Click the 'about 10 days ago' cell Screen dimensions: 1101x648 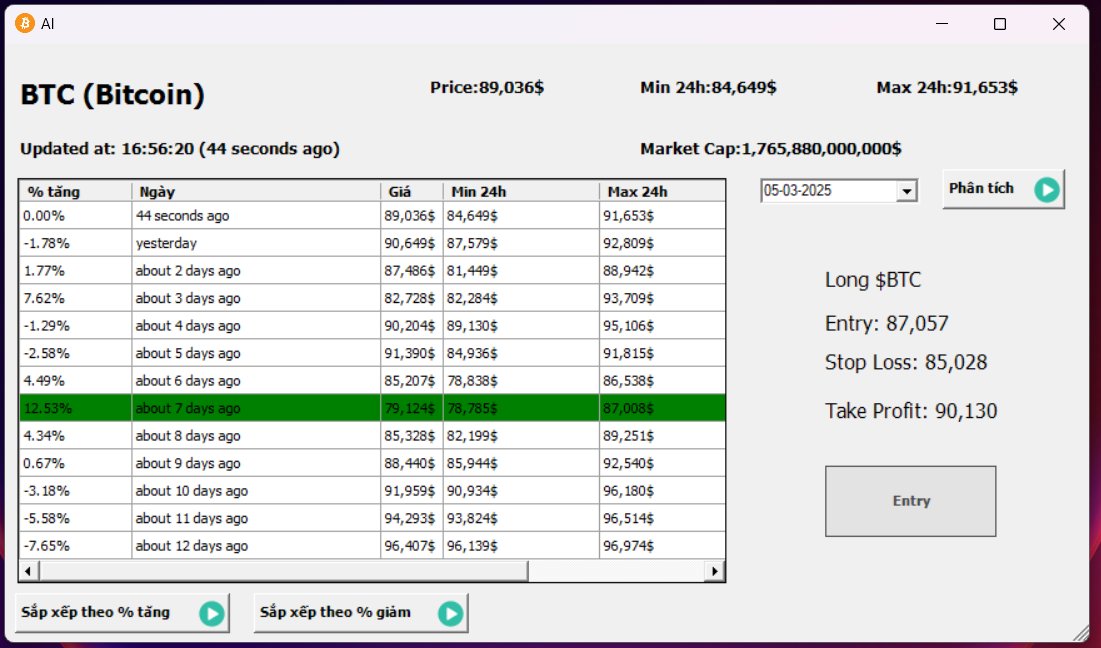(256, 490)
